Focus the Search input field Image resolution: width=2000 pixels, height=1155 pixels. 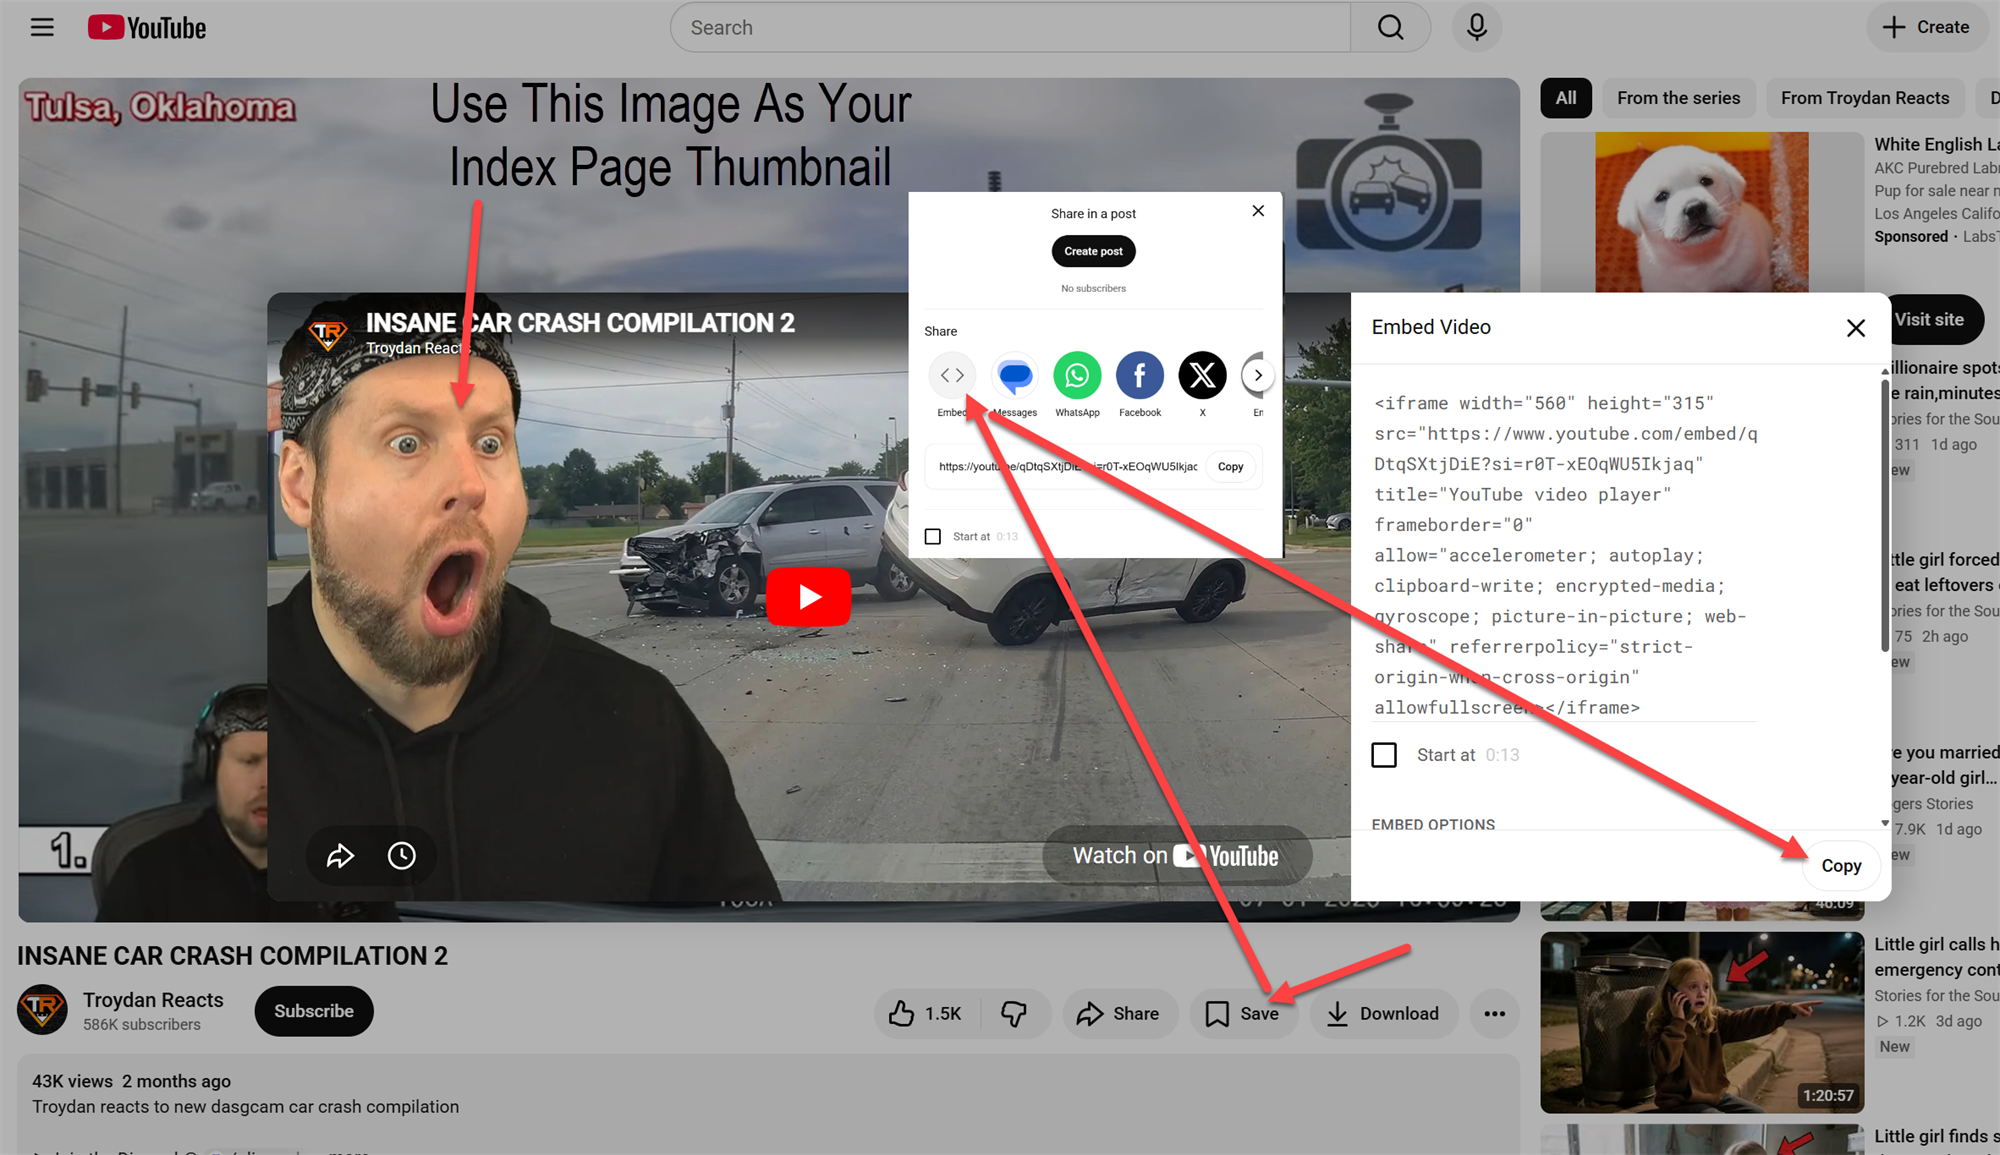point(1010,27)
